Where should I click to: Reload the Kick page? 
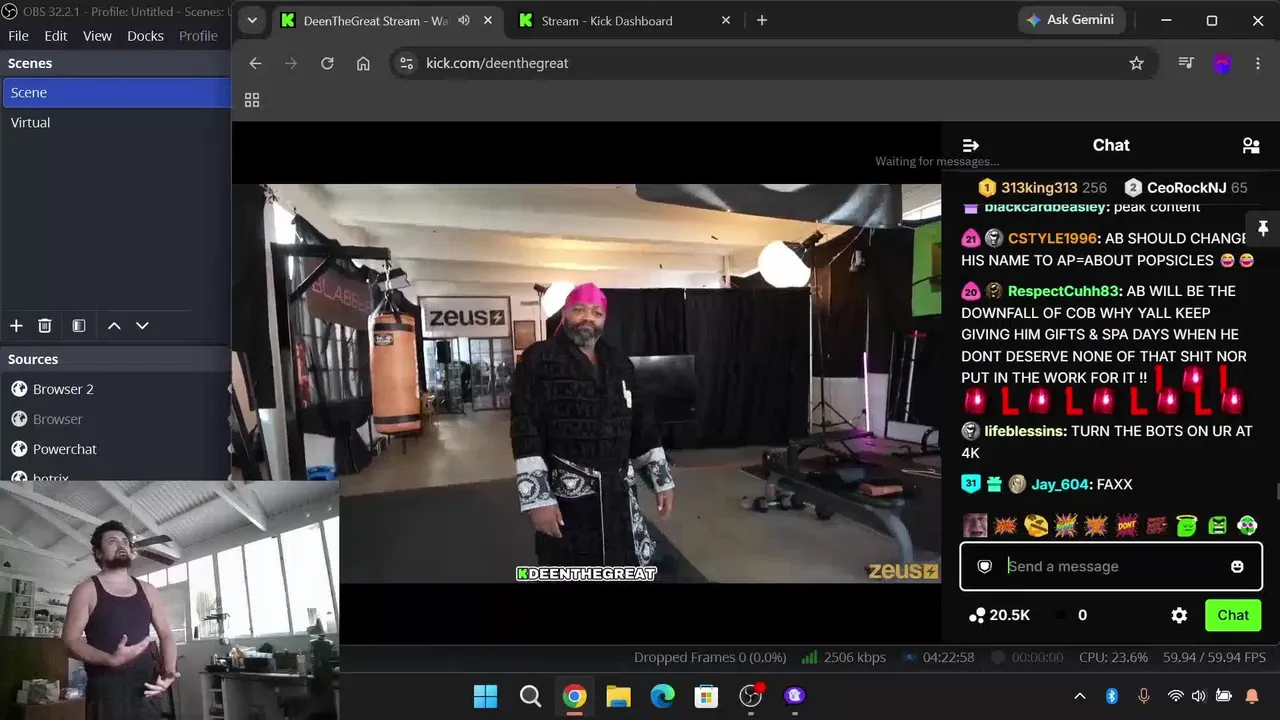click(x=327, y=63)
